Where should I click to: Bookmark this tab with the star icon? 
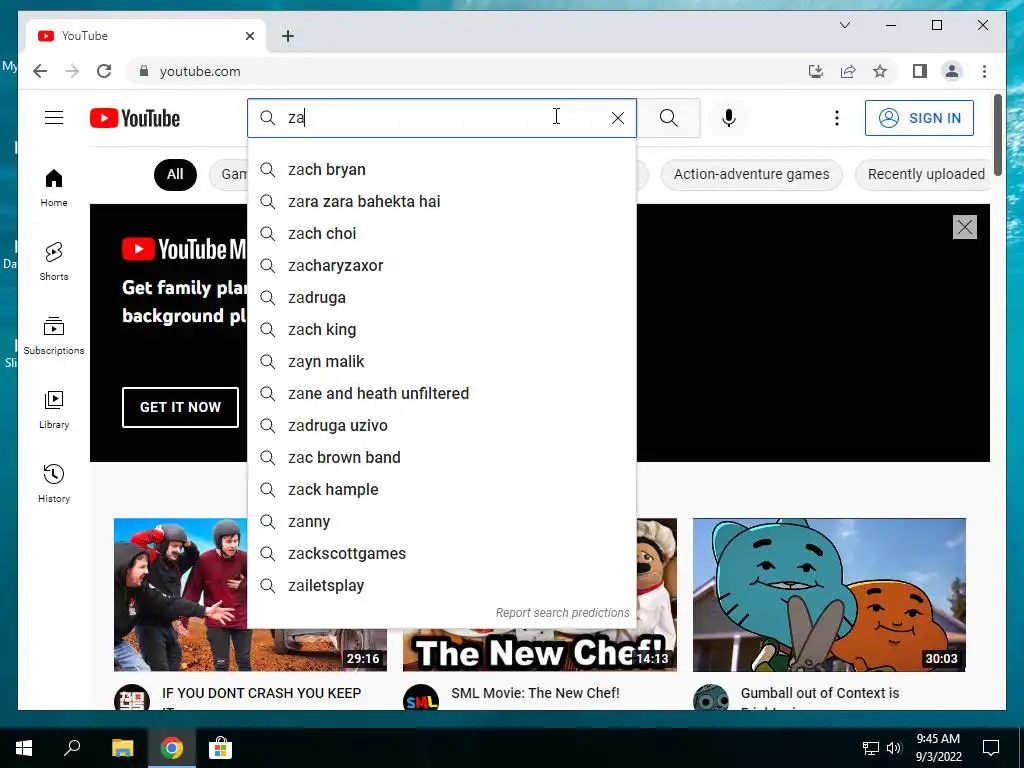[x=880, y=71]
